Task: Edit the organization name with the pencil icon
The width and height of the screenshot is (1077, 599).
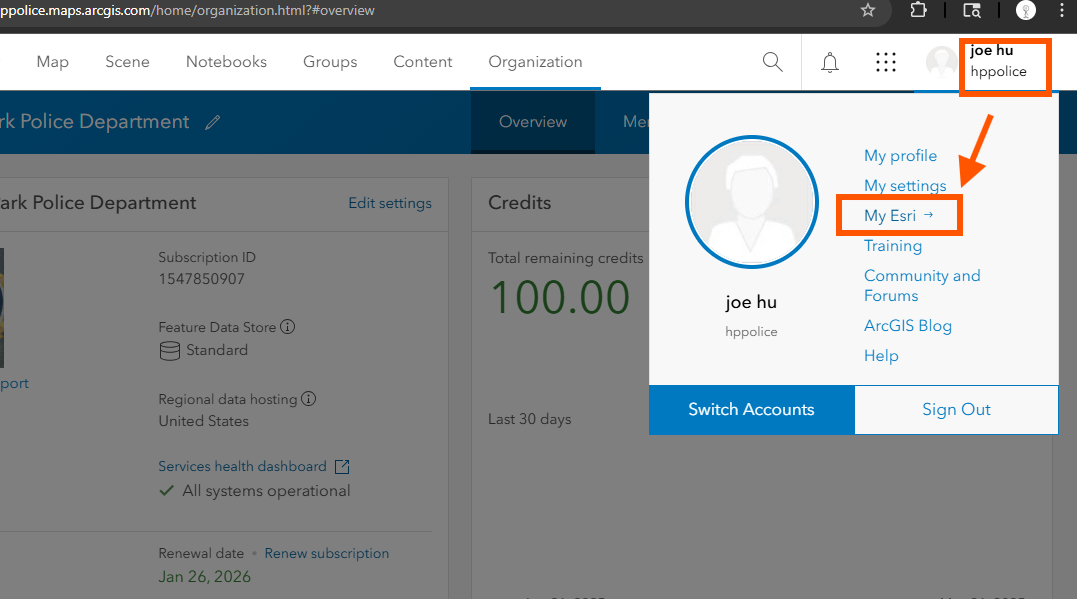Action: pos(213,122)
